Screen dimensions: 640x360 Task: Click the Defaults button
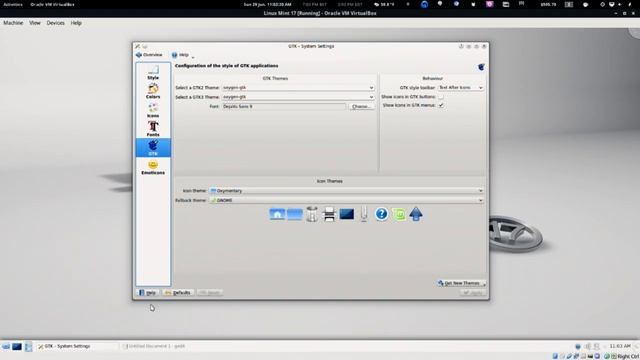pyautogui.click(x=178, y=293)
